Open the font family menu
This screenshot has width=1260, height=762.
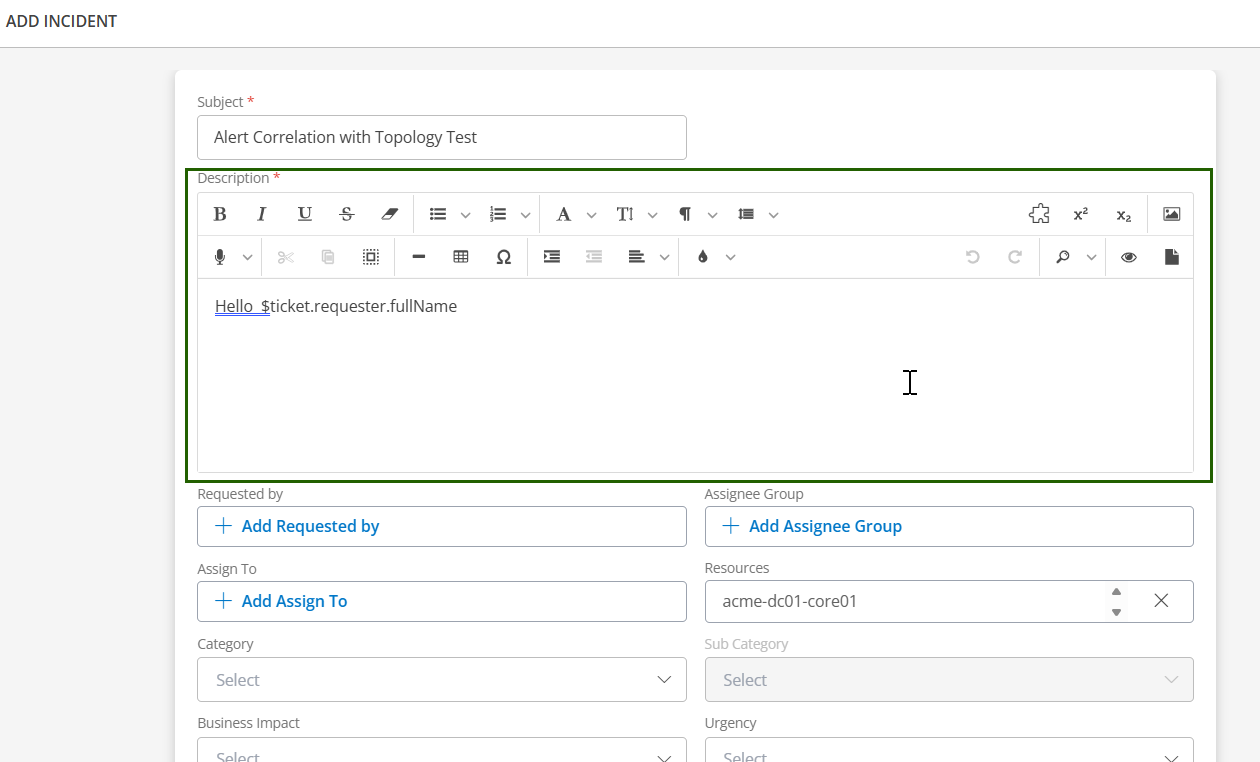pos(564,214)
